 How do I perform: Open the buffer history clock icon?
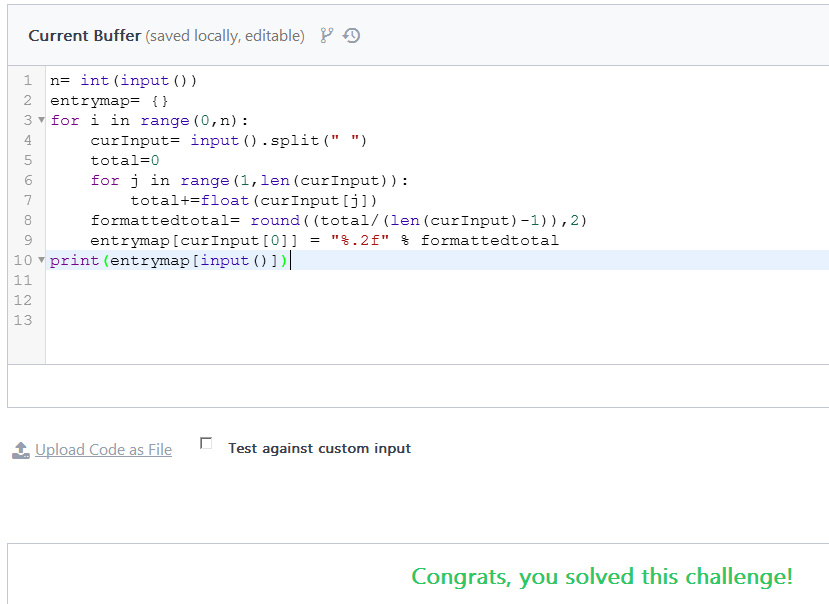click(x=351, y=36)
